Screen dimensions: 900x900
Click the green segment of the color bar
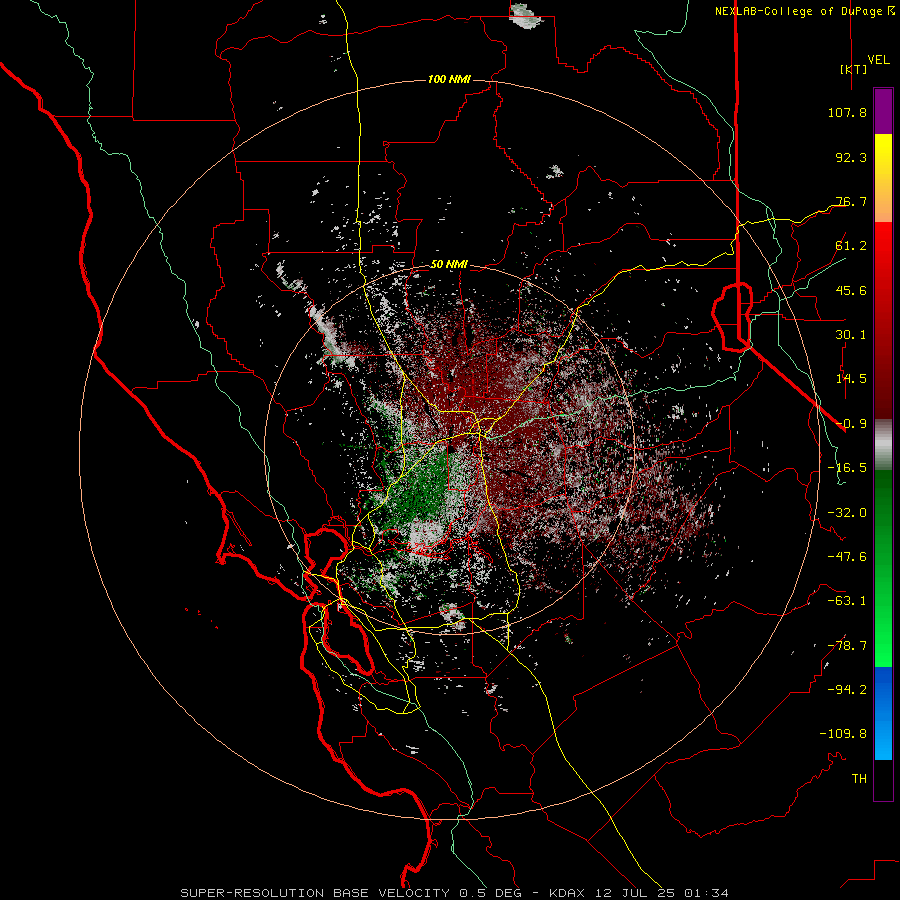click(x=883, y=568)
